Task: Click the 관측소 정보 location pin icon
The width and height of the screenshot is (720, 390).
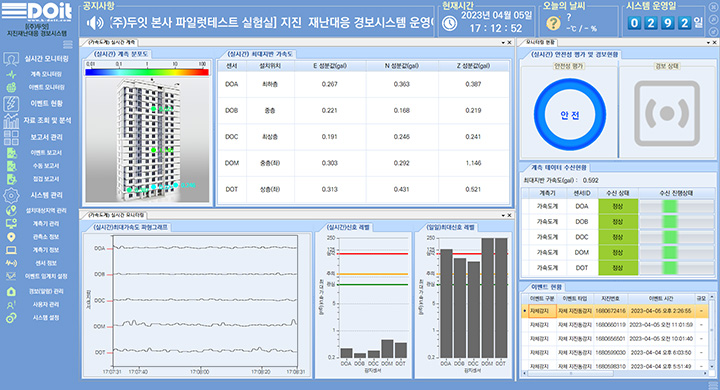Action: pos(11,237)
